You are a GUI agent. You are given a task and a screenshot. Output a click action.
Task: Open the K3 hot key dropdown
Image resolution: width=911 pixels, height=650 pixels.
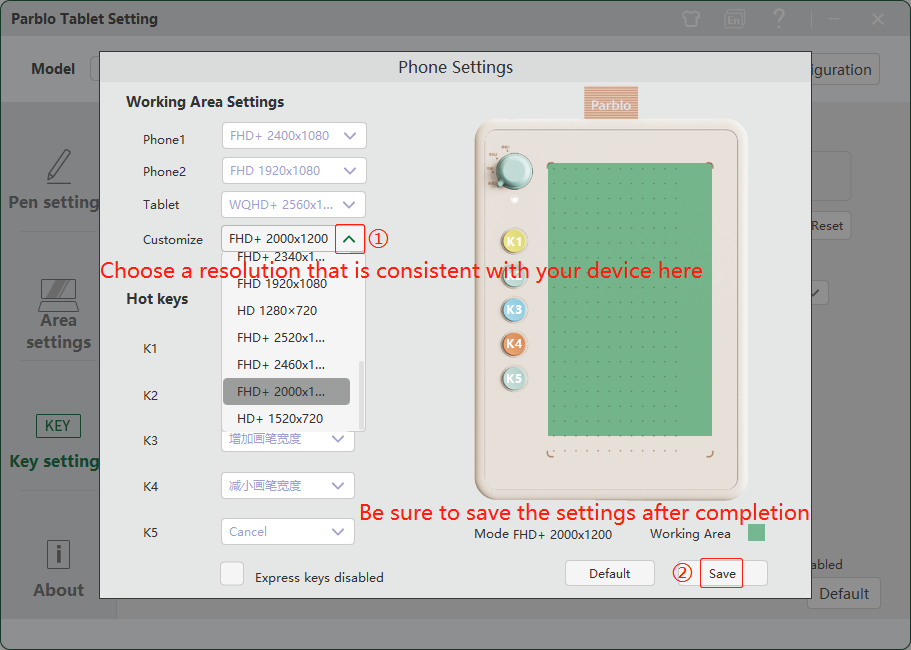click(x=288, y=439)
